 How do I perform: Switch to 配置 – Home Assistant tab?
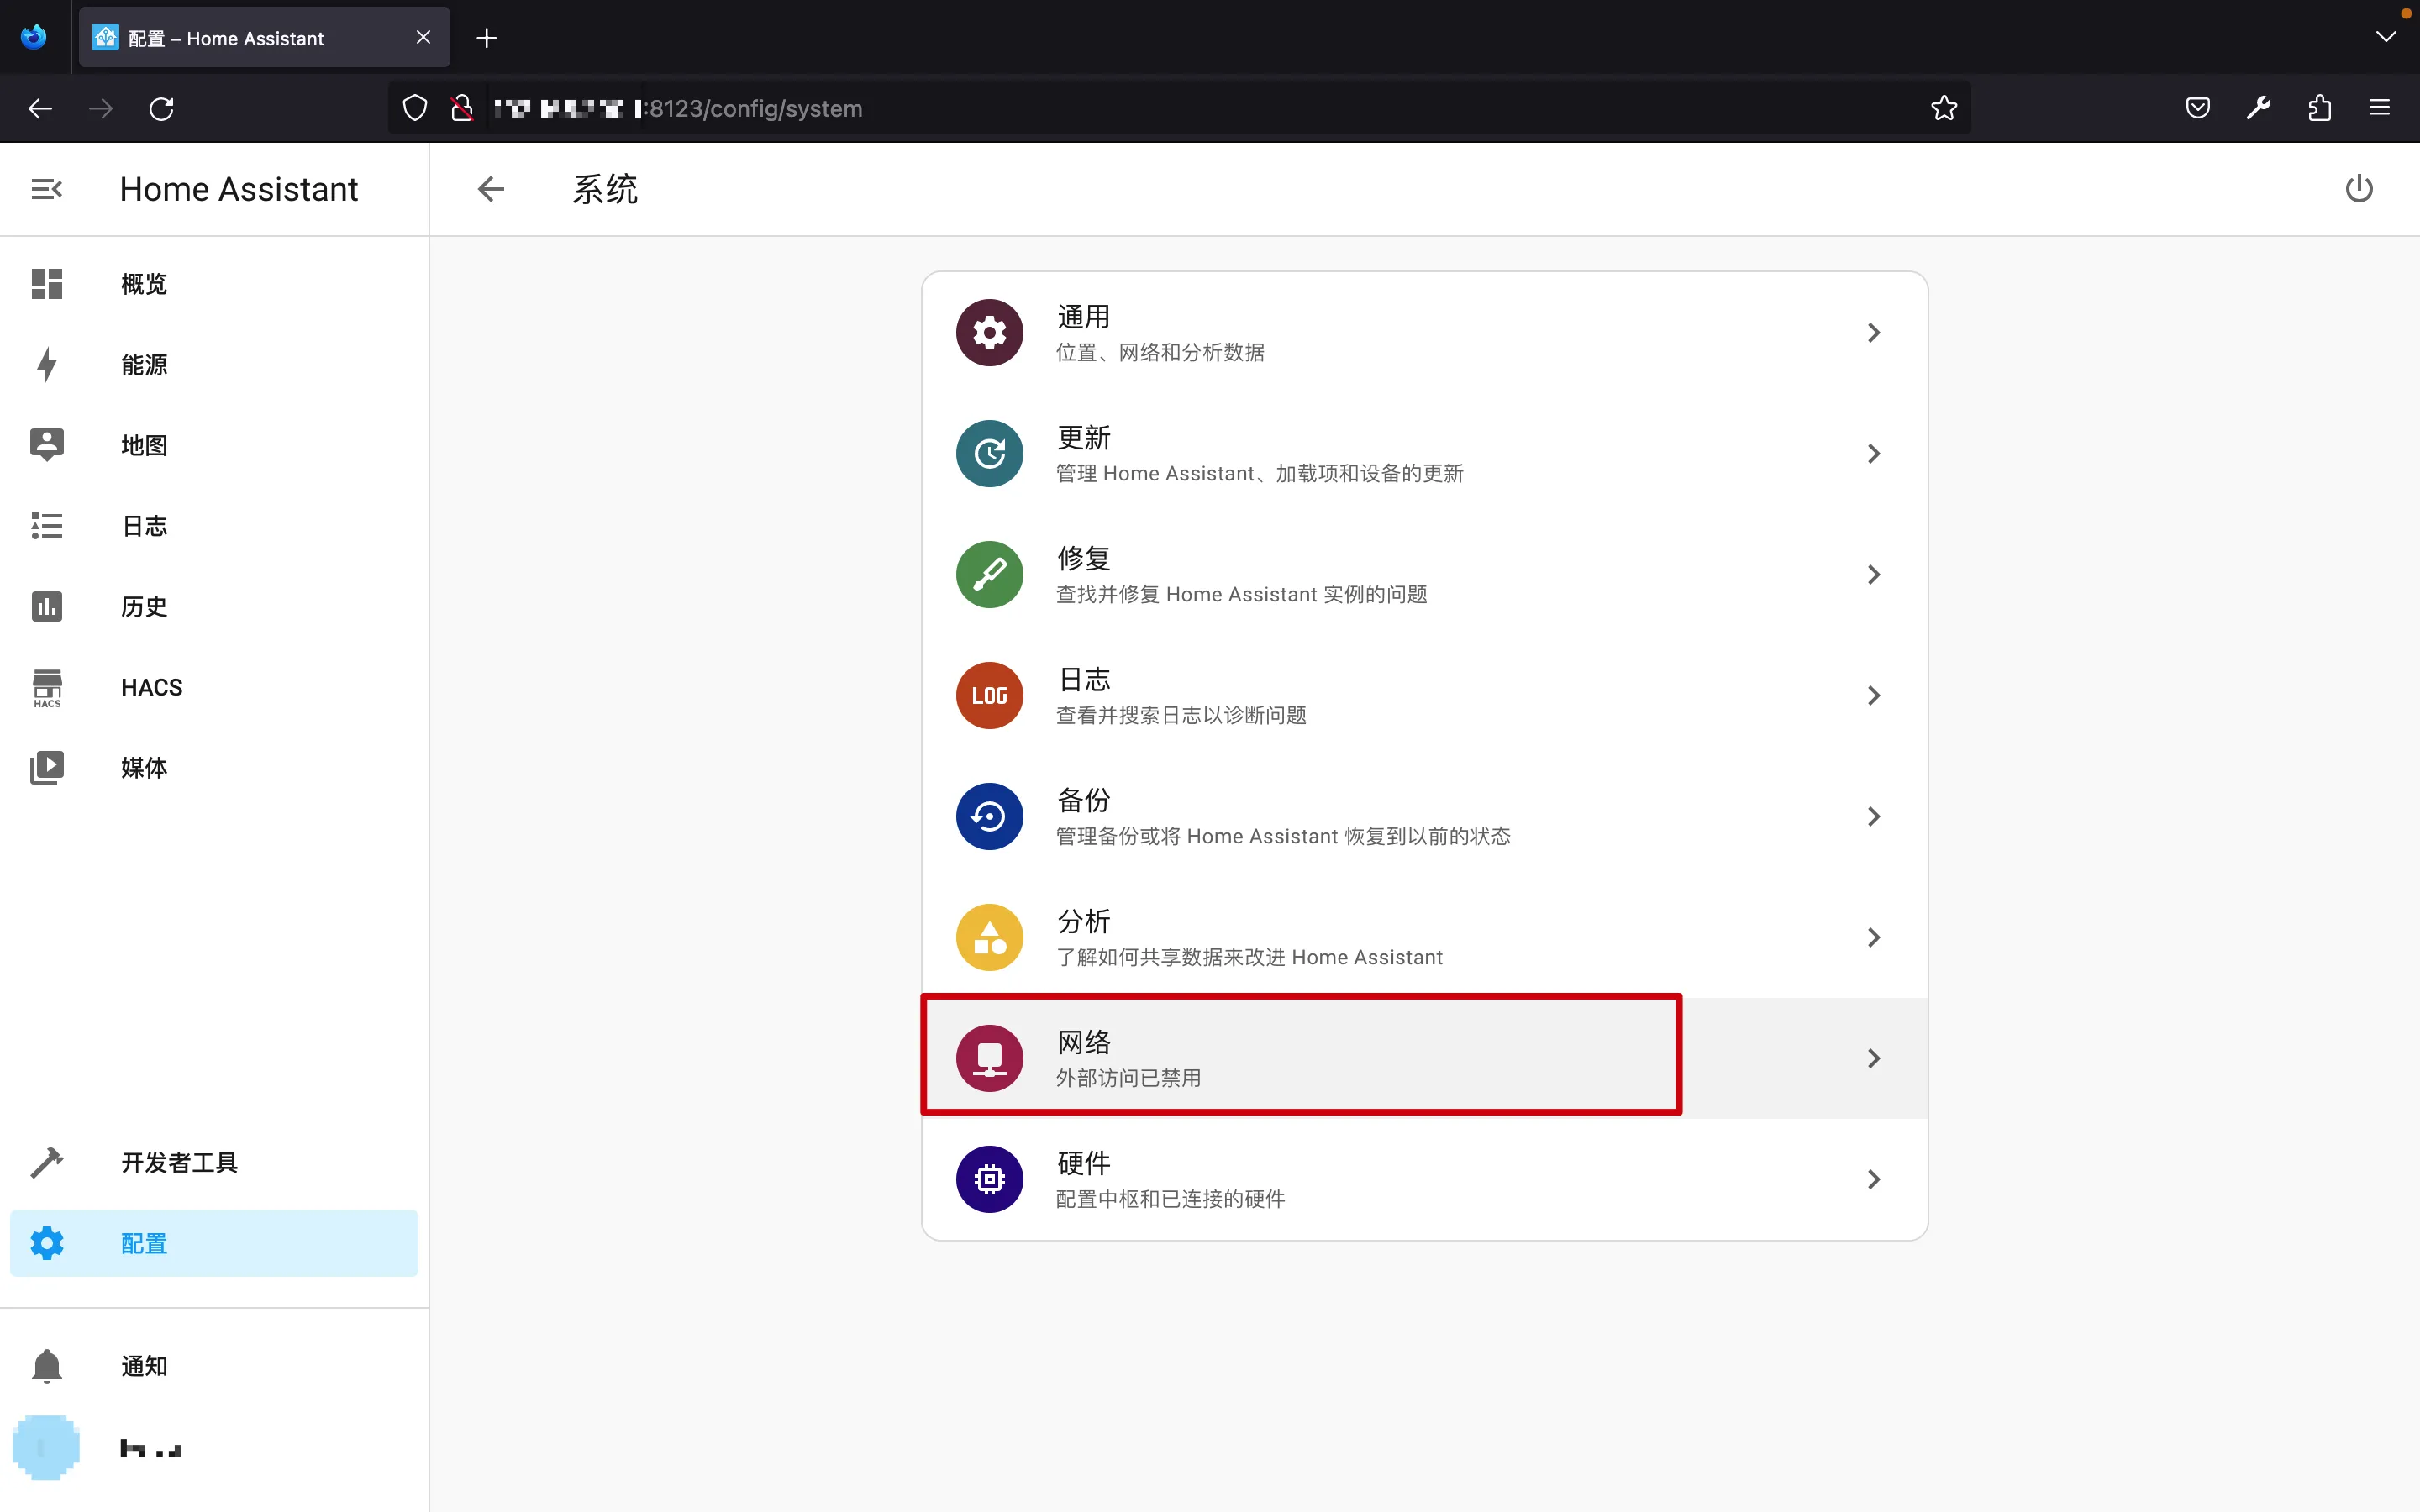click(x=264, y=37)
